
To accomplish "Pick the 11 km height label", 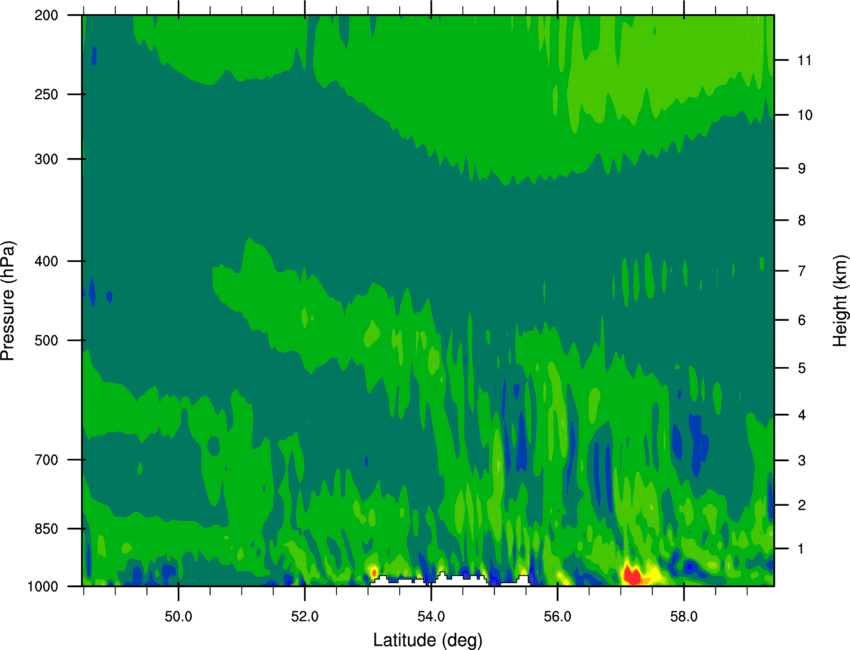I will [x=804, y=60].
